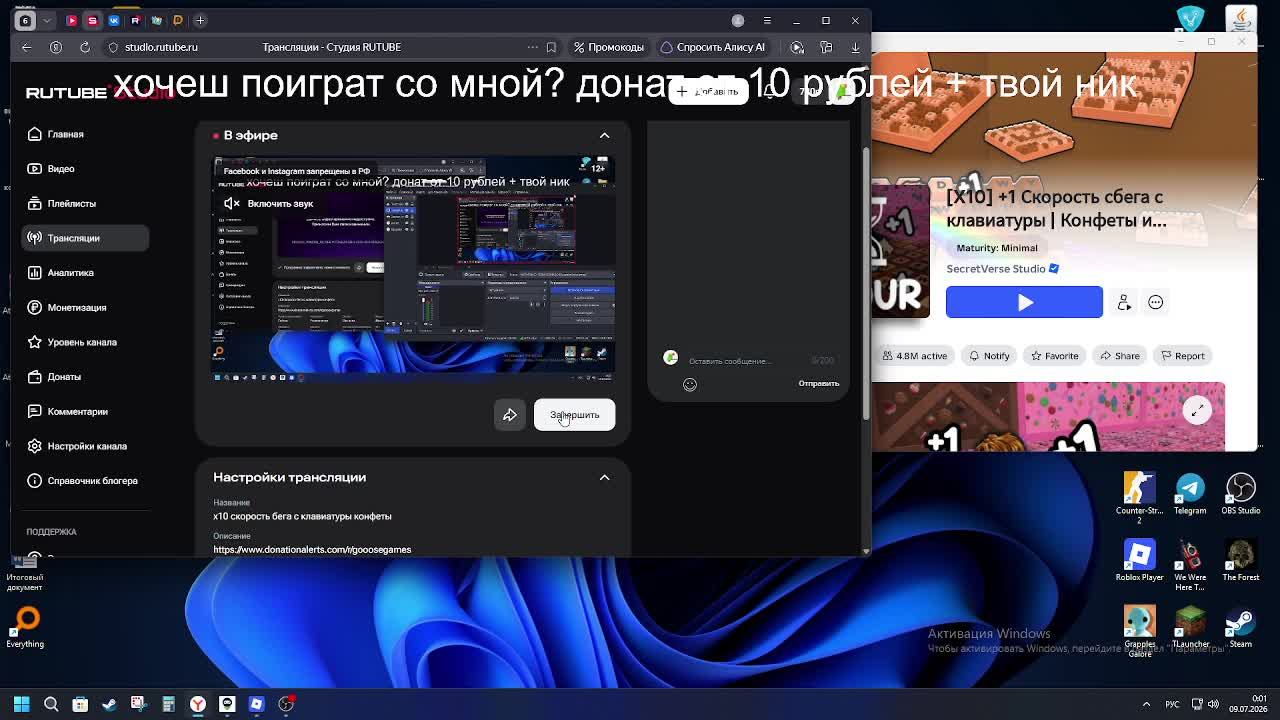Expand the Roblox game image fullscreen

(1198, 410)
